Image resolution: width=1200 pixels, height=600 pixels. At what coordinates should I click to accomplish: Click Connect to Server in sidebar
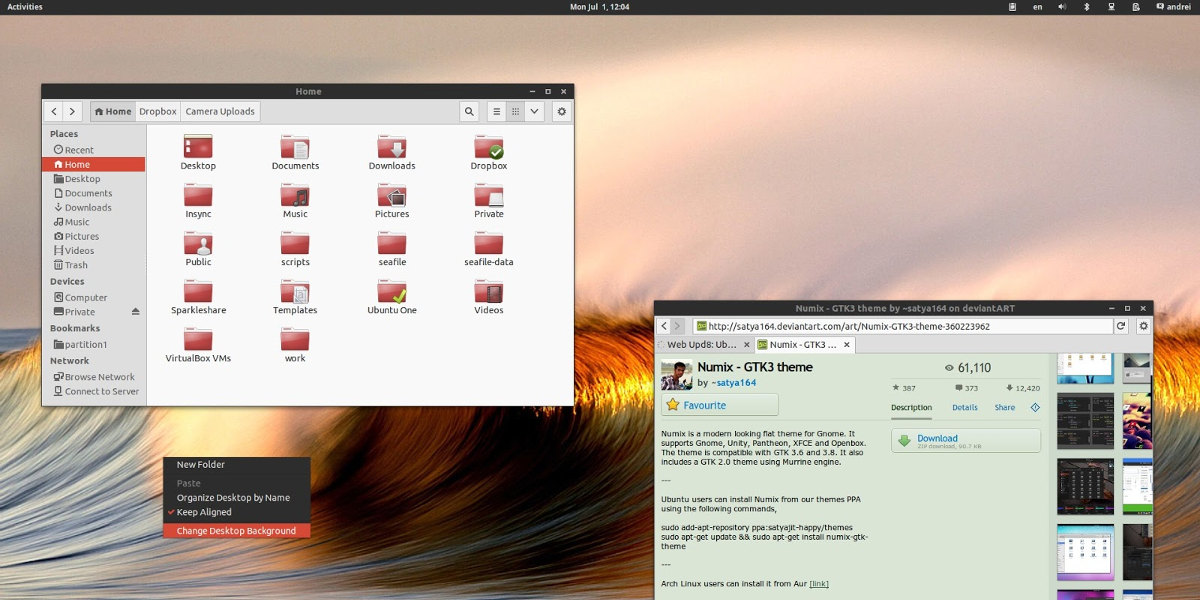tap(94, 392)
